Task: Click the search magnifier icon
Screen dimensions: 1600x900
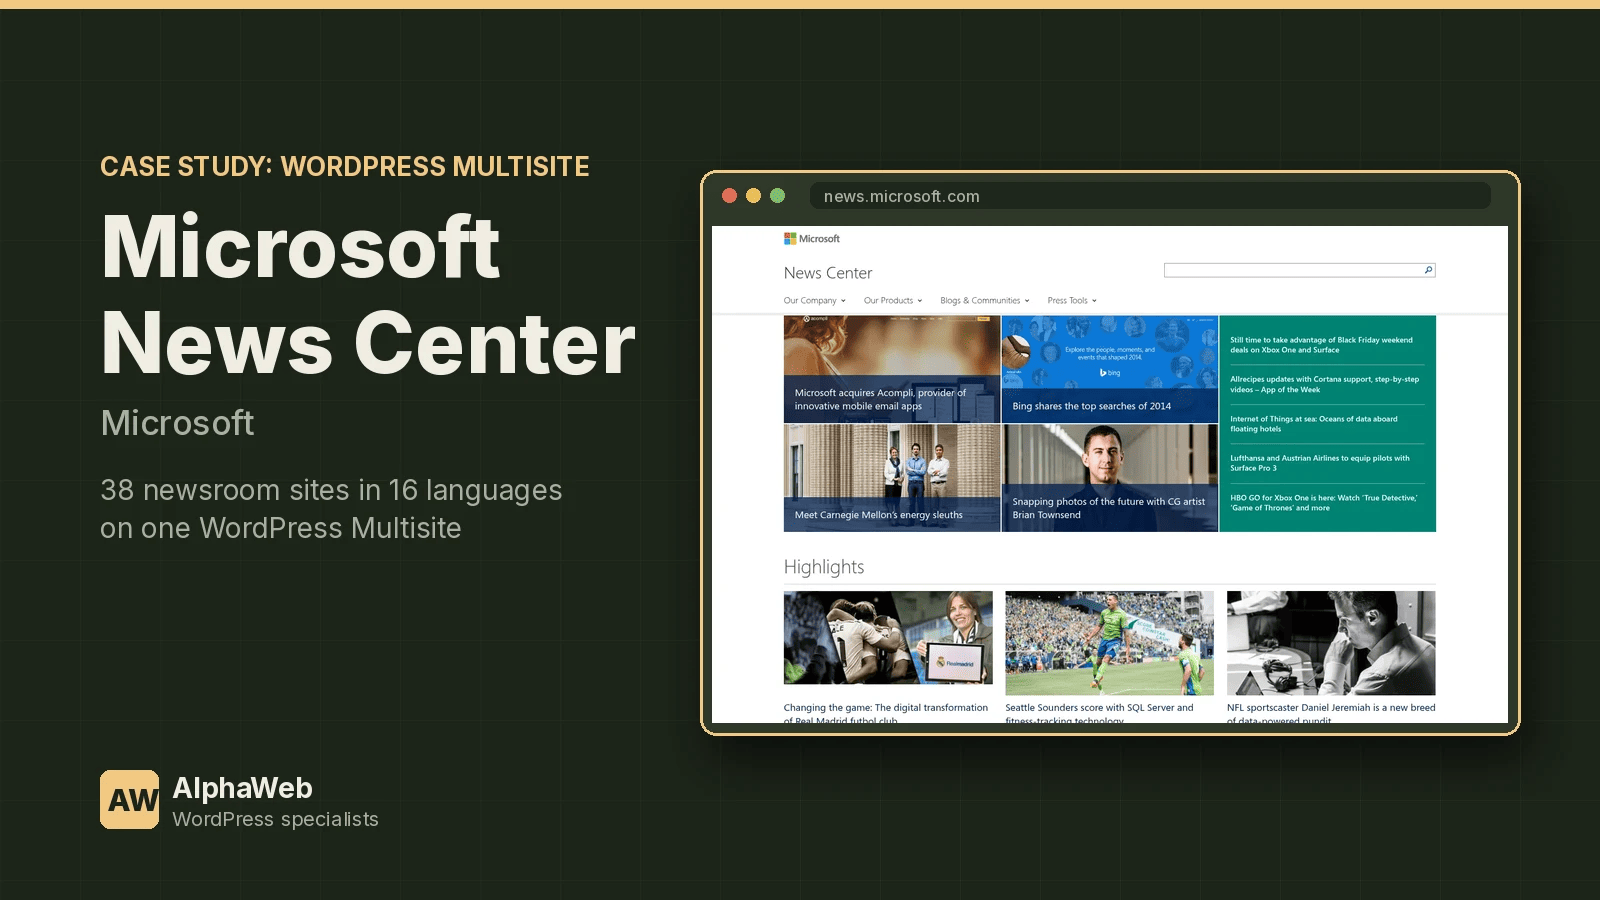Action: point(1428,270)
